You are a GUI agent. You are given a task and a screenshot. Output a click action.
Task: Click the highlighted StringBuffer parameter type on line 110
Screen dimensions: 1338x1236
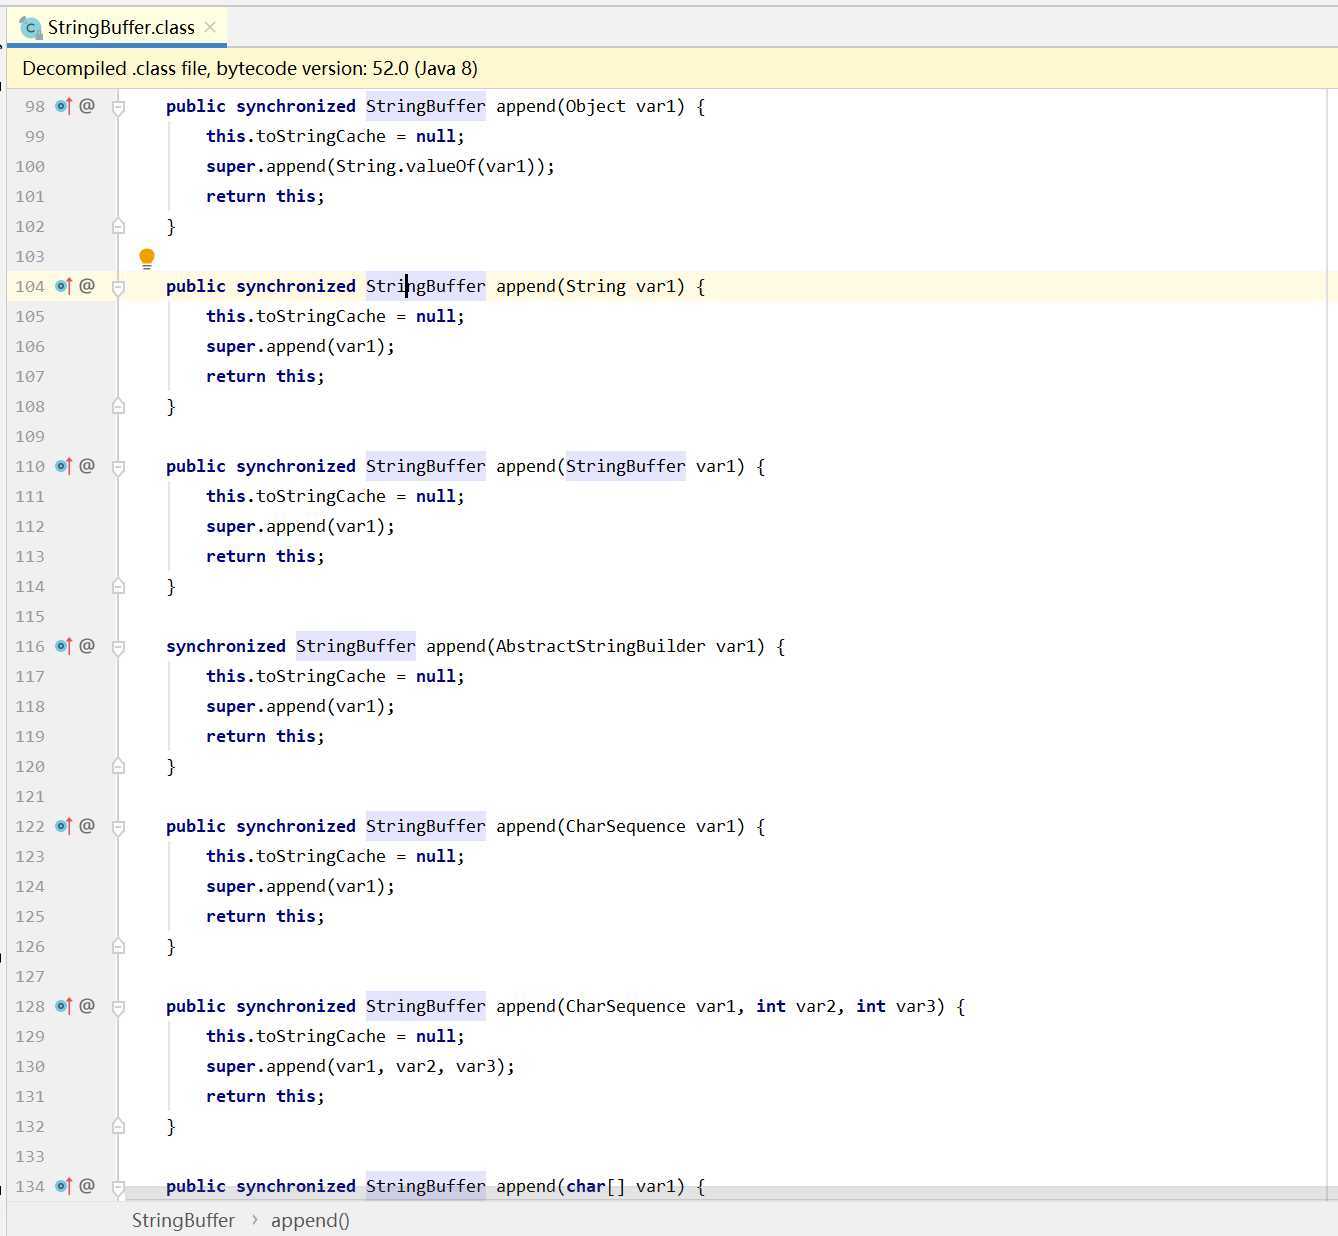pos(626,466)
